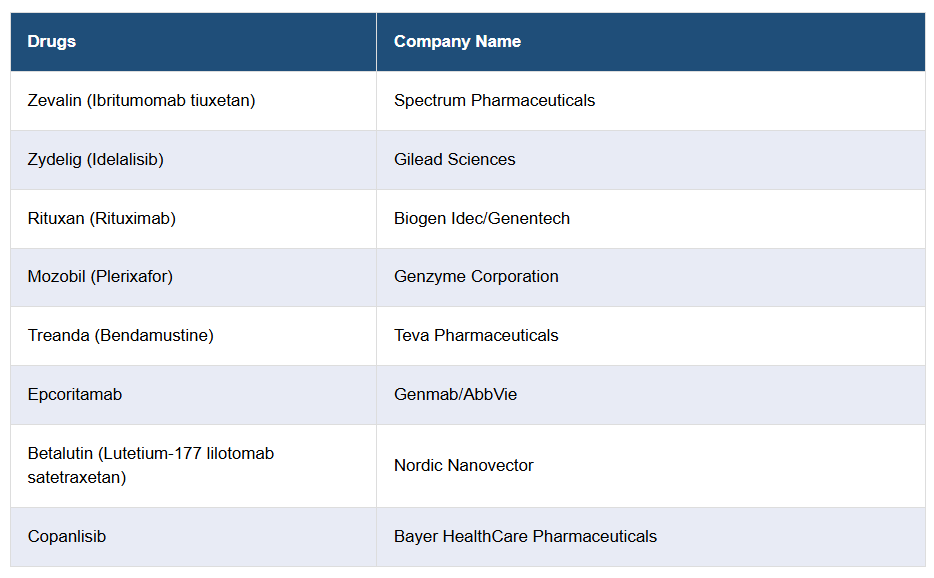
Task: Click Bayer HealthCare Pharmaceuticals company name
Action: [x=525, y=537]
